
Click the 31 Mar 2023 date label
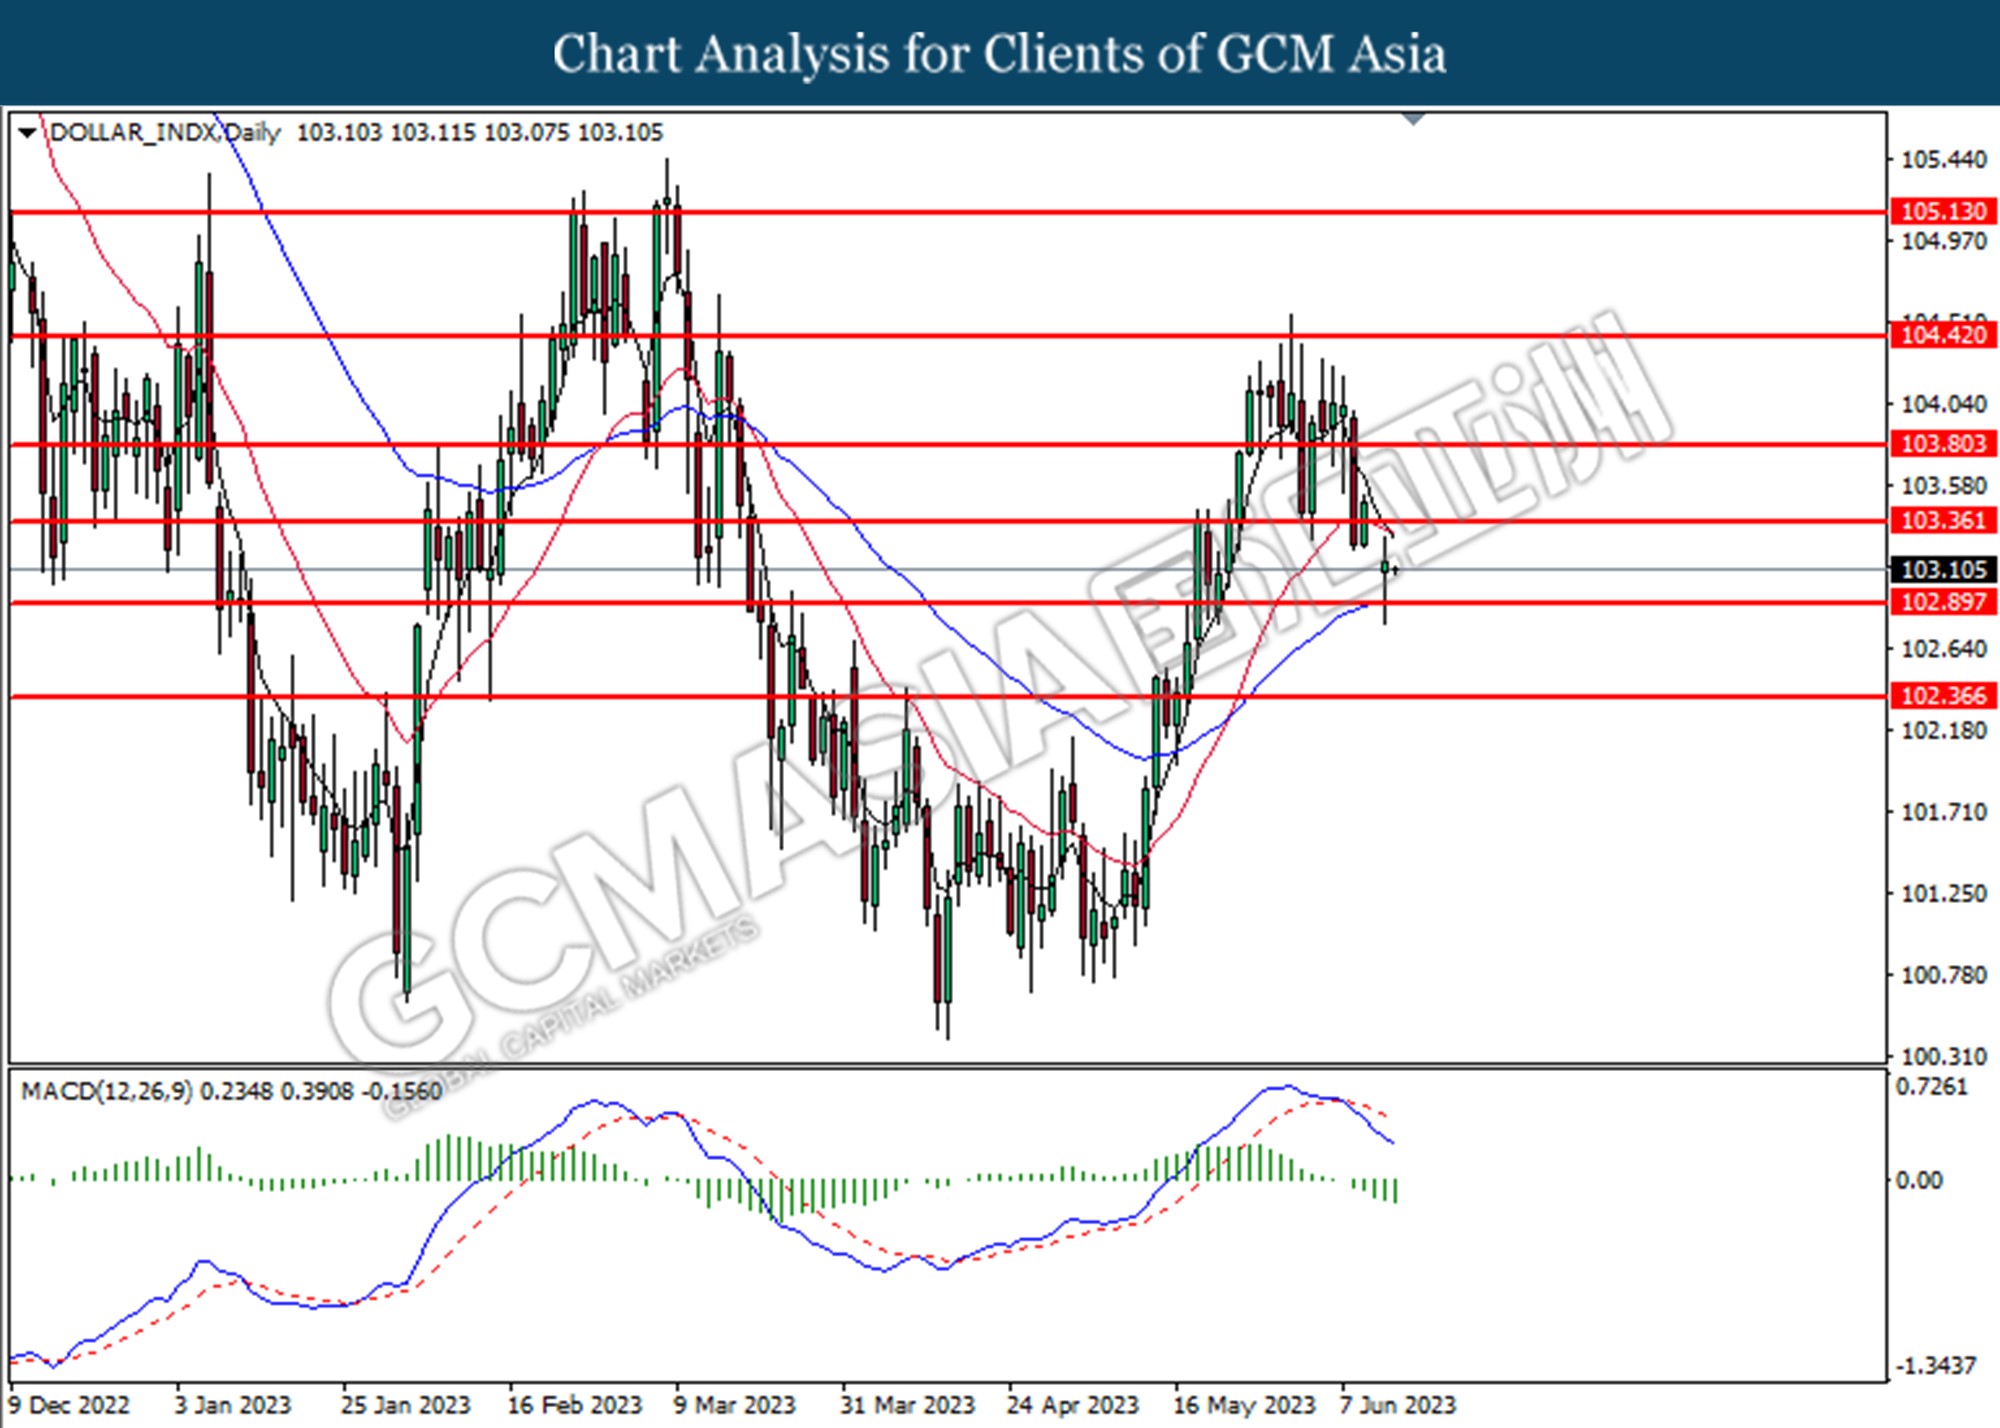(907, 1405)
